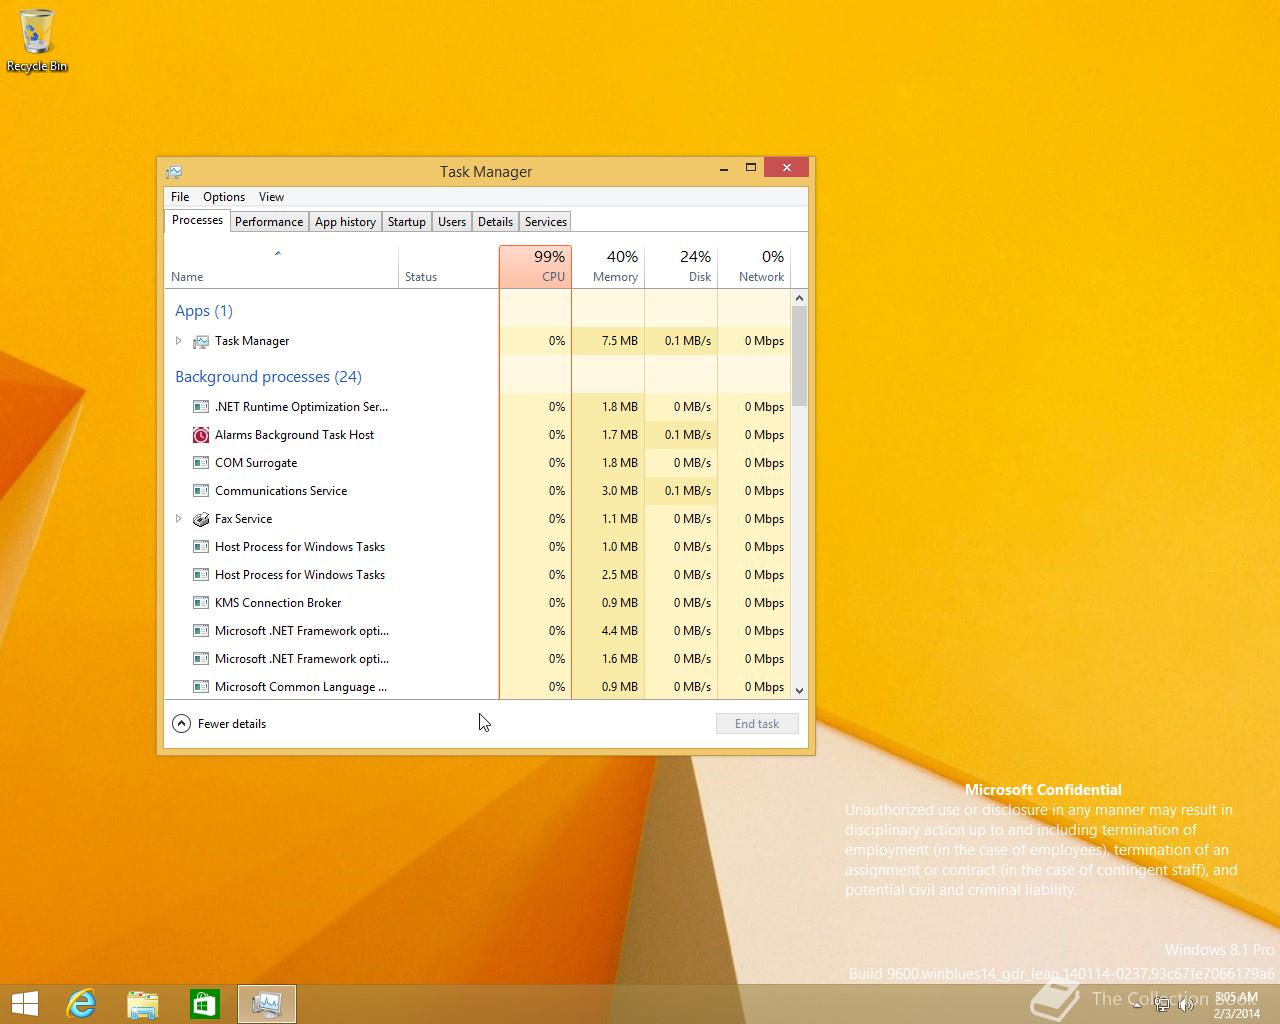The width and height of the screenshot is (1280, 1024).
Task: Sort by the CPU column header
Action: [x=535, y=267]
